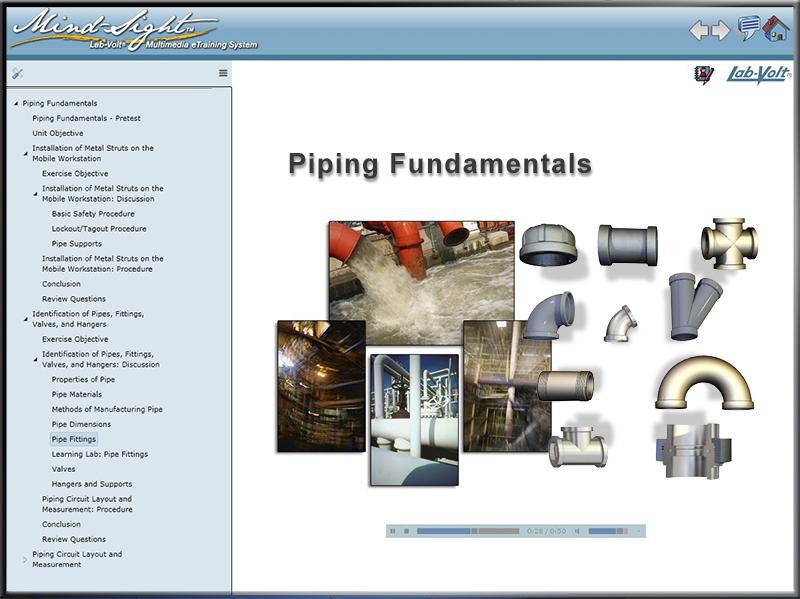This screenshot has width=800, height=599.
Task: Open the speech bubble feedback icon
Action: point(750,27)
